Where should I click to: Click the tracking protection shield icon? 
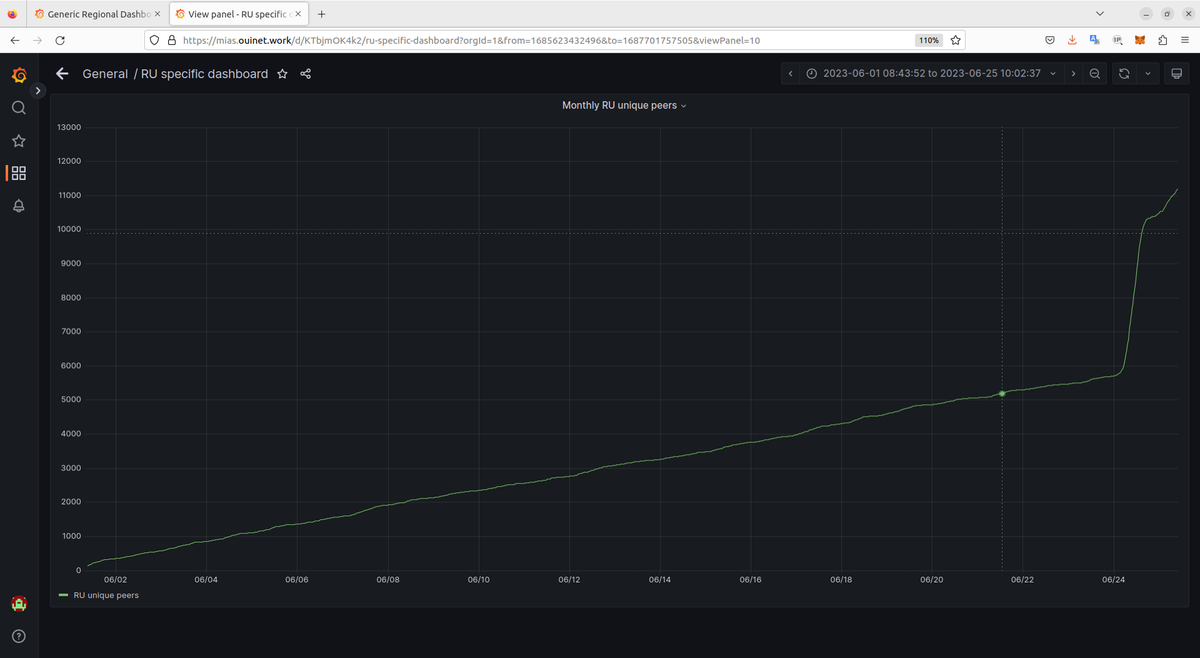(154, 40)
